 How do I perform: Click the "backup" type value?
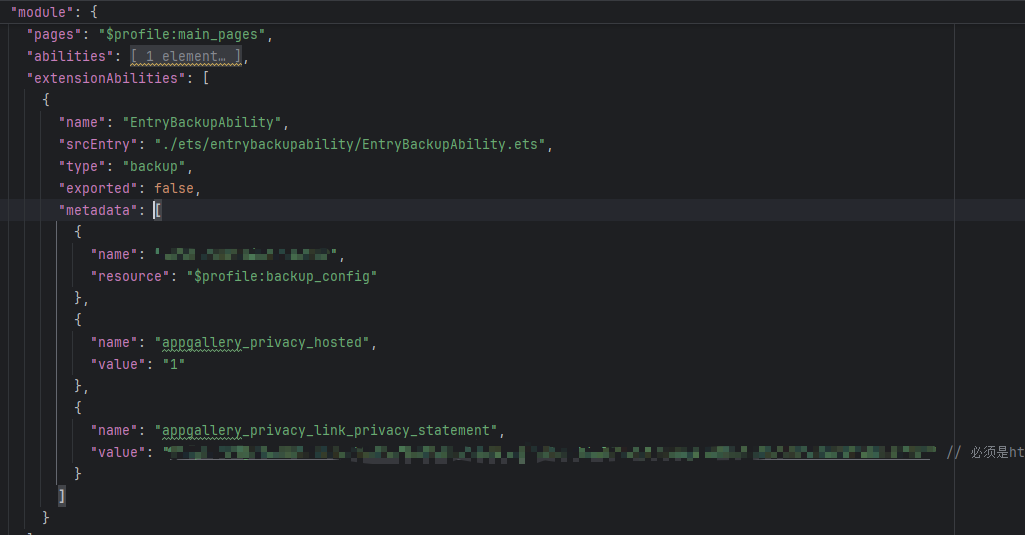point(153,166)
